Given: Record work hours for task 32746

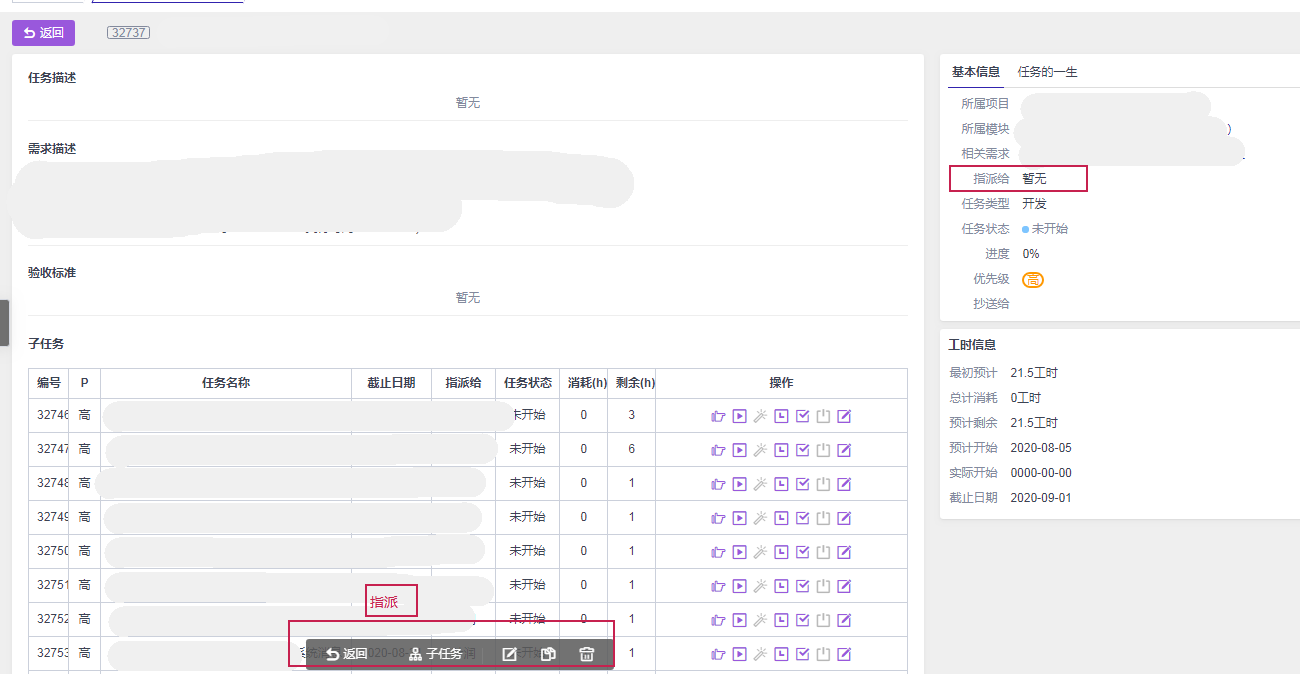Looking at the screenshot, I should pos(781,416).
